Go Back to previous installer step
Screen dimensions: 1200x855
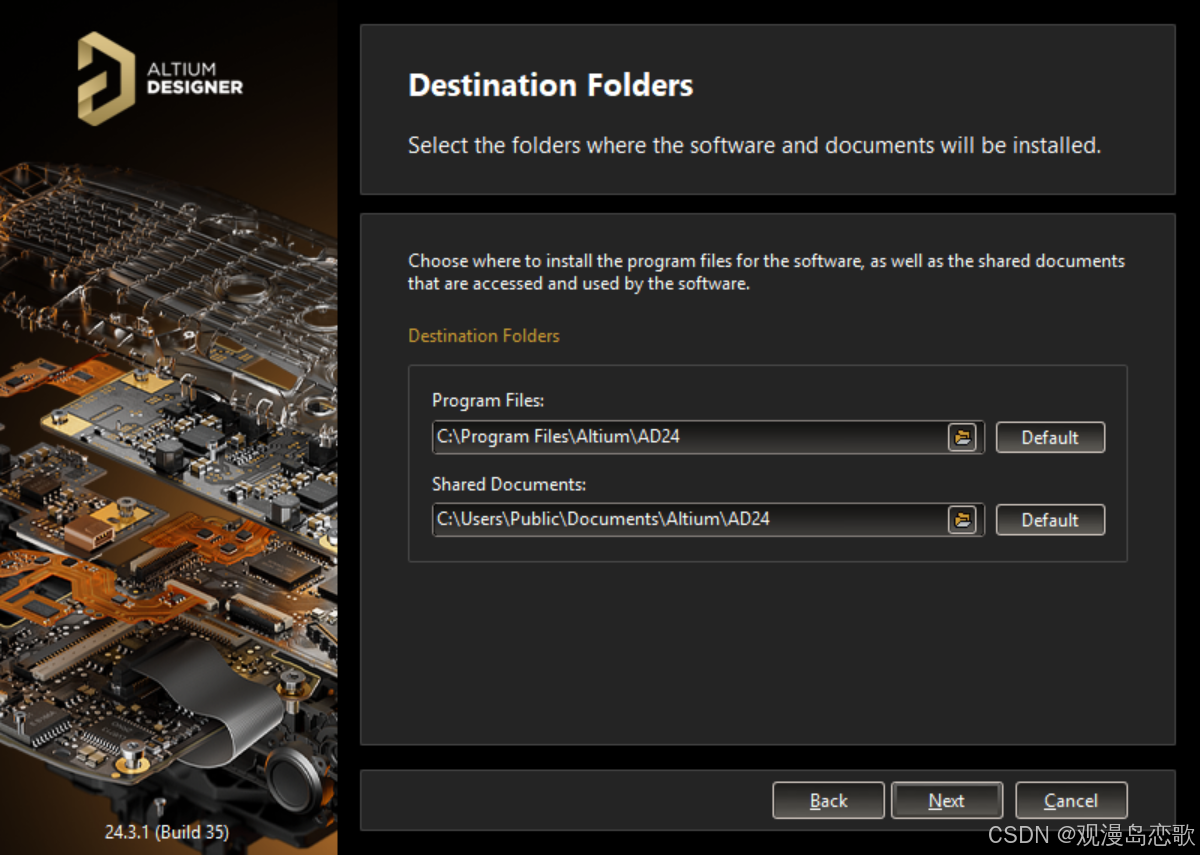coord(828,800)
